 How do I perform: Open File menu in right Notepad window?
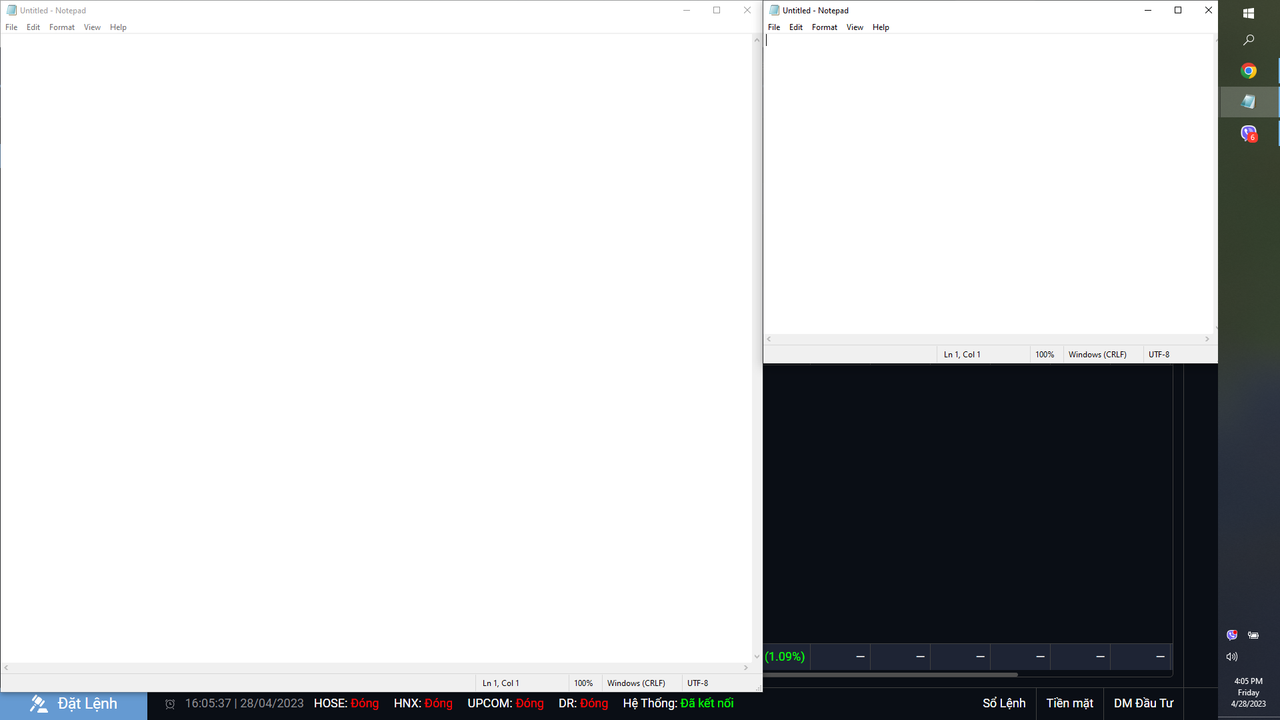pyautogui.click(x=774, y=27)
